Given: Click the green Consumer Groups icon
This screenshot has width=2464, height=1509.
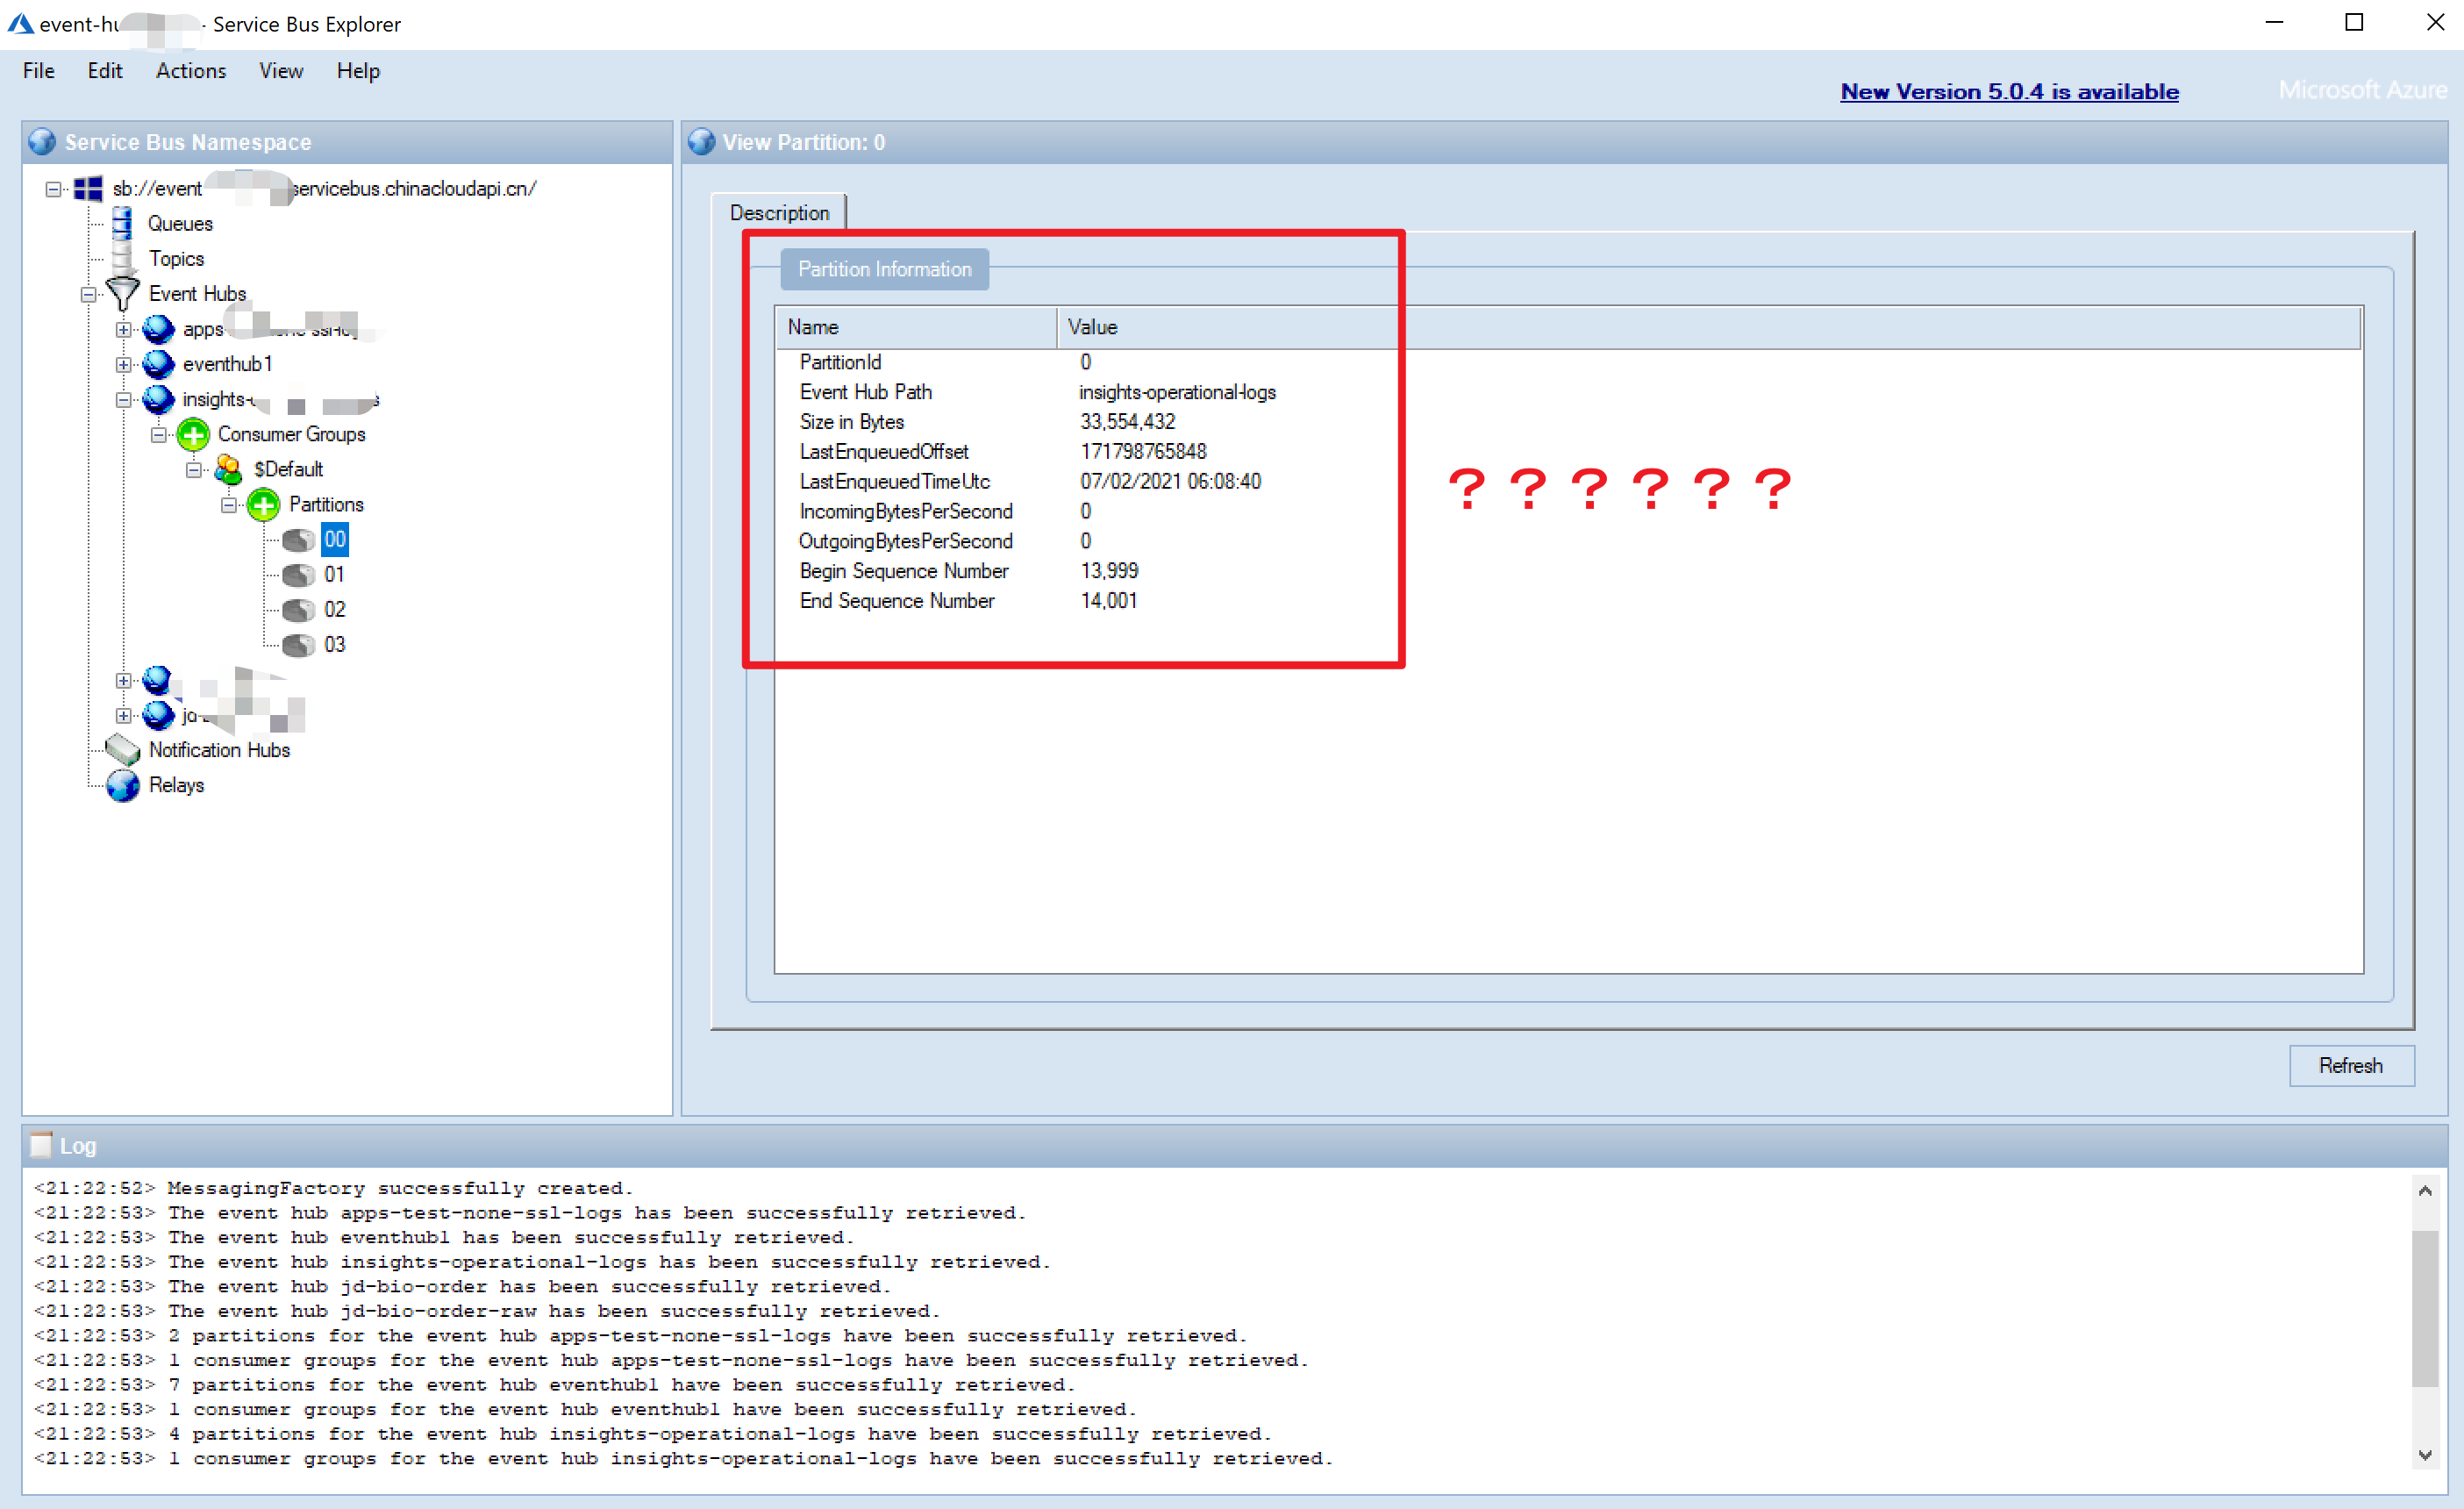Looking at the screenshot, I should [x=193, y=434].
